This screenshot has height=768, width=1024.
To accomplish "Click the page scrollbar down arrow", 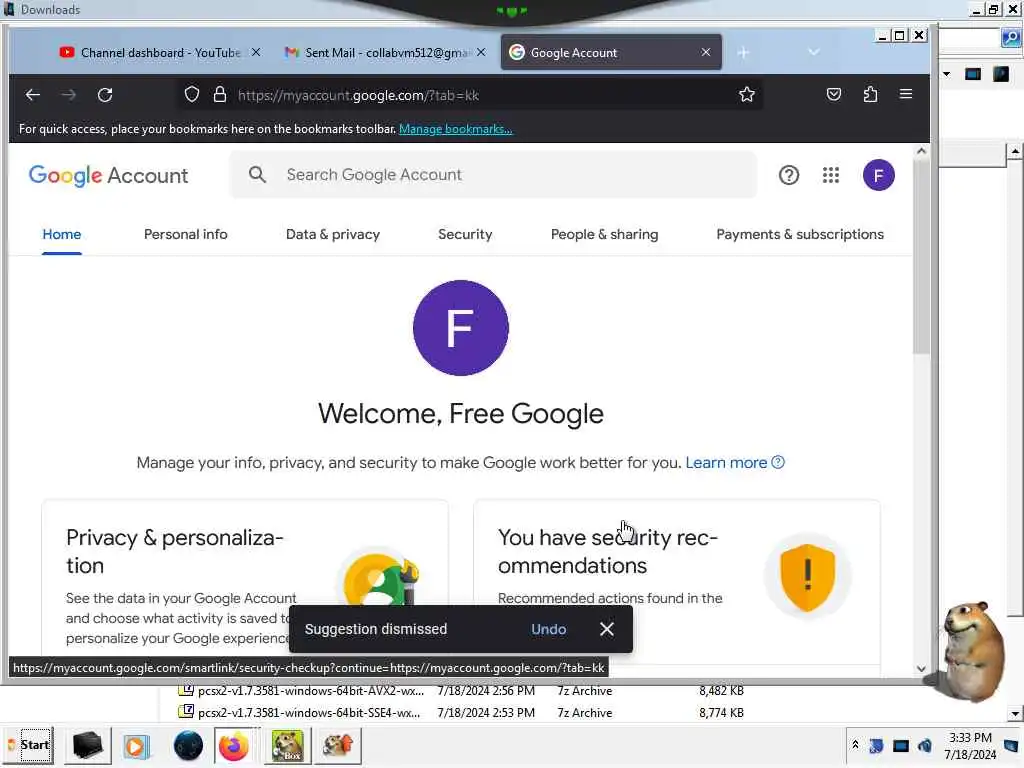I will pyautogui.click(x=921, y=669).
